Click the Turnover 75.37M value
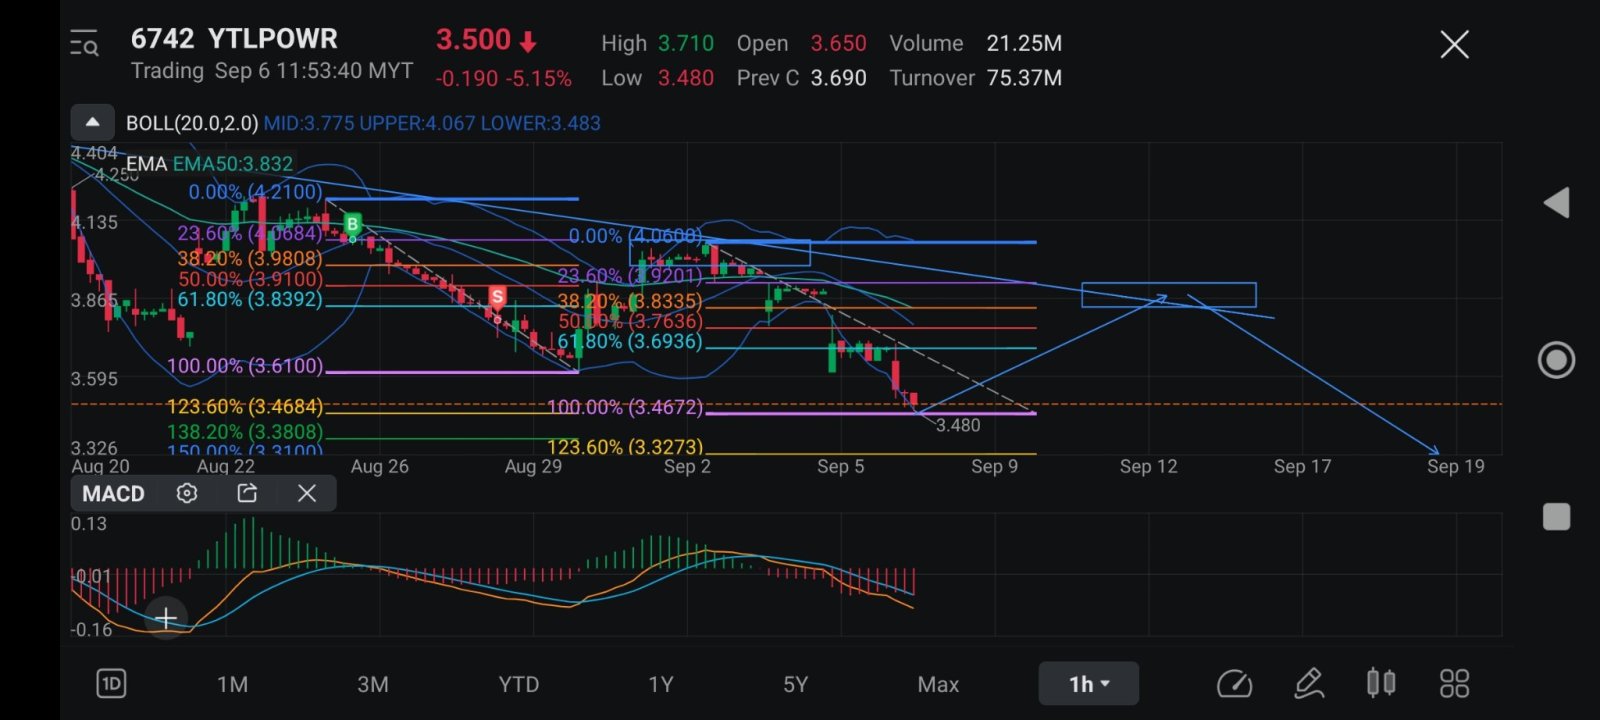This screenshot has width=1600, height=720. [x=1024, y=78]
